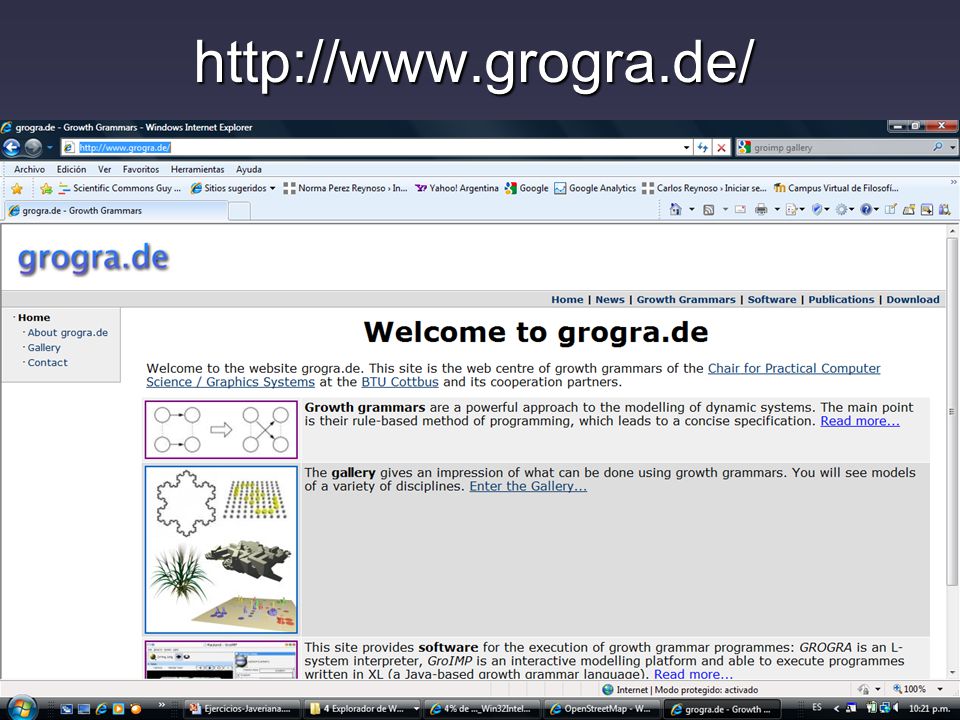Open the Herramientas menu

click(x=197, y=170)
